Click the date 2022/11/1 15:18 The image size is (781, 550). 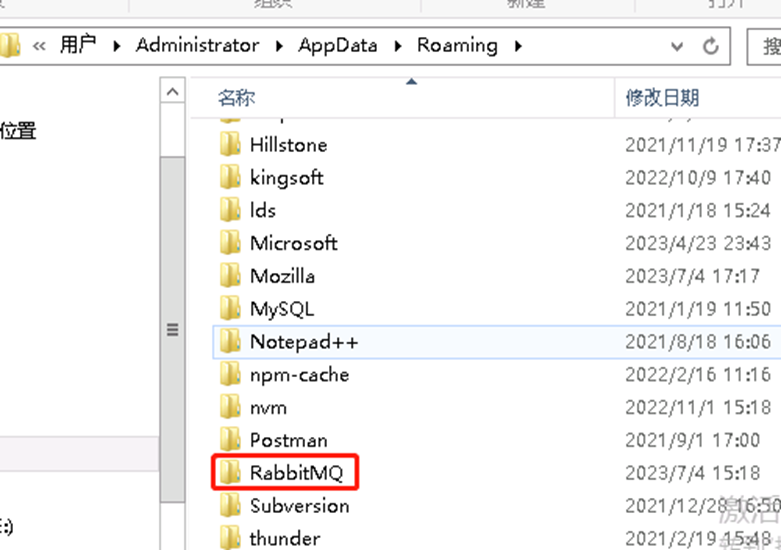[698, 408]
